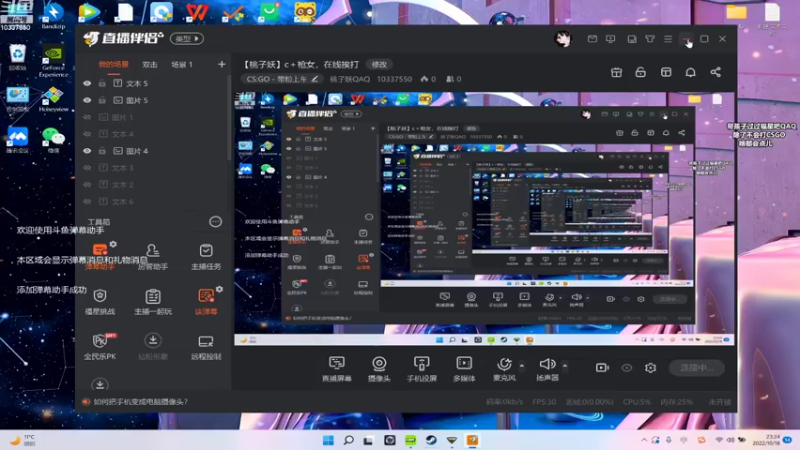Select the 图片 5 layer row
This screenshot has width=800, height=450.
155,100
